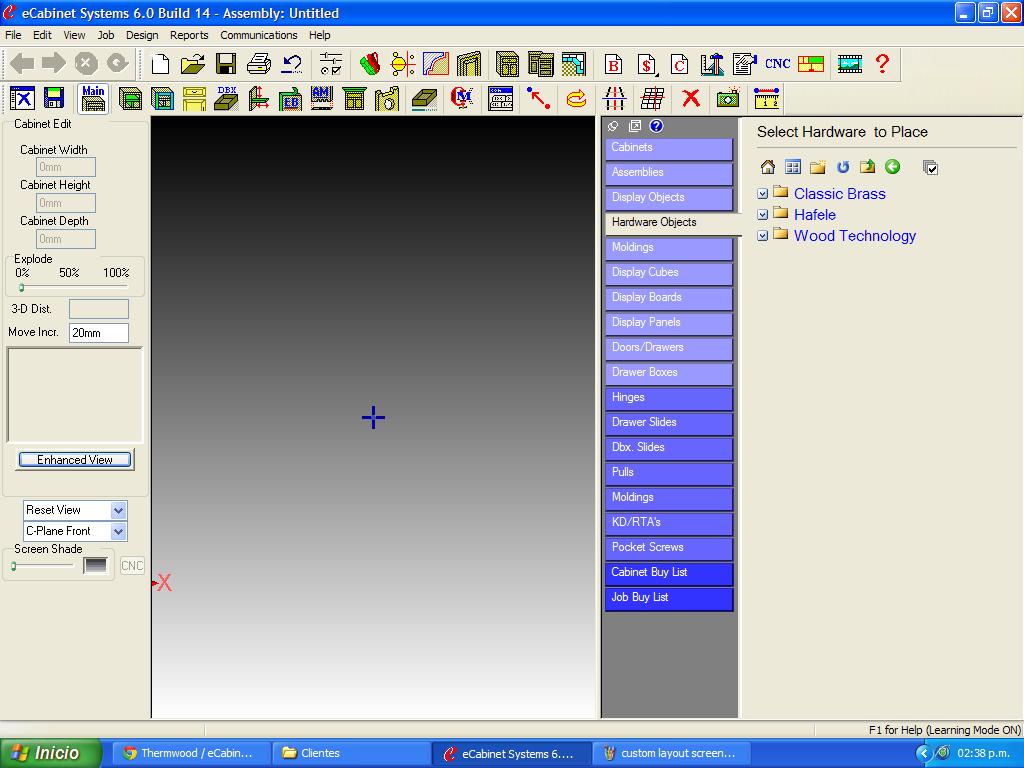Open the ruler measure tool
Screen dimensions: 1024x768
pos(766,98)
